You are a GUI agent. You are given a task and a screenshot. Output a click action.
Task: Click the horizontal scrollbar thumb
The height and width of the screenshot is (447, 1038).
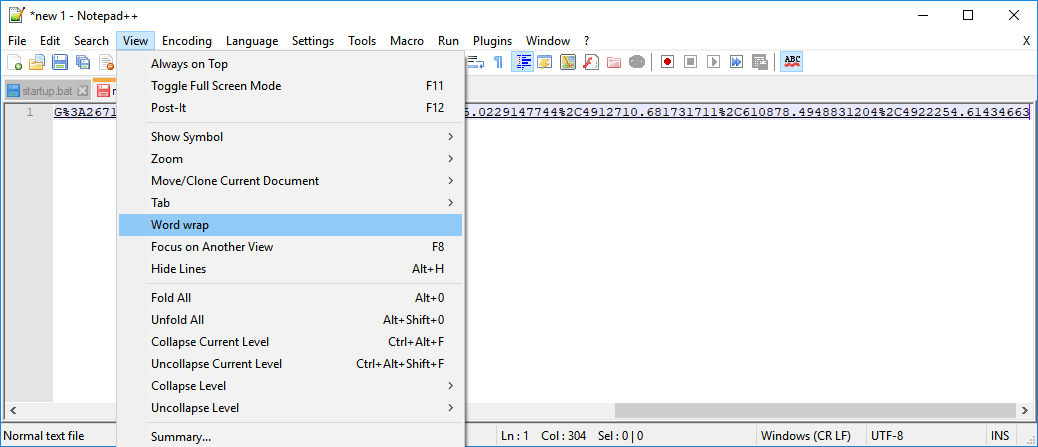816,411
